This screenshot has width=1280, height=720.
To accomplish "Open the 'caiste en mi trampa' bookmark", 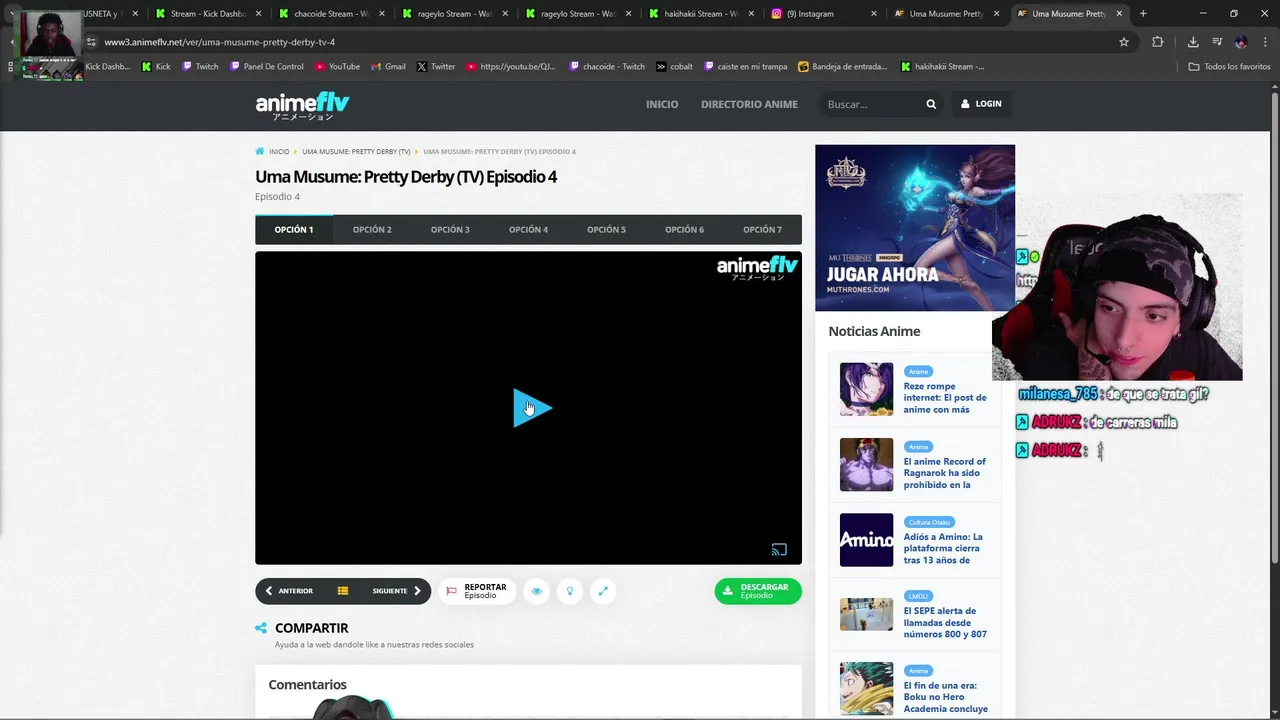I will click(746, 67).
